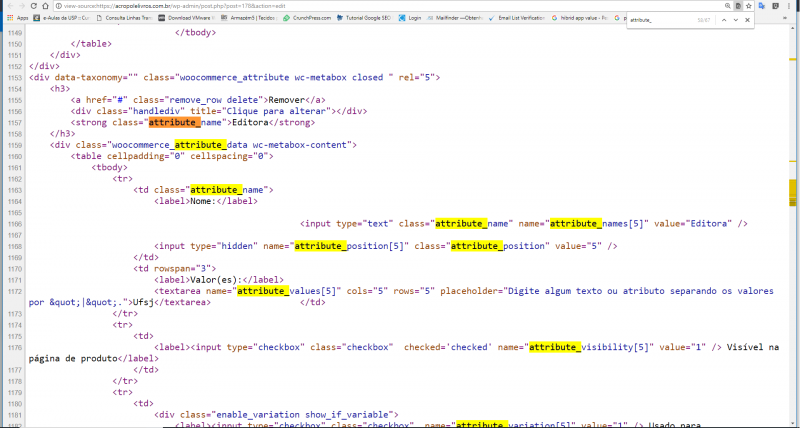800x428 pixels.
Task: Jump to next find result arrow
Action: (735, 19)
